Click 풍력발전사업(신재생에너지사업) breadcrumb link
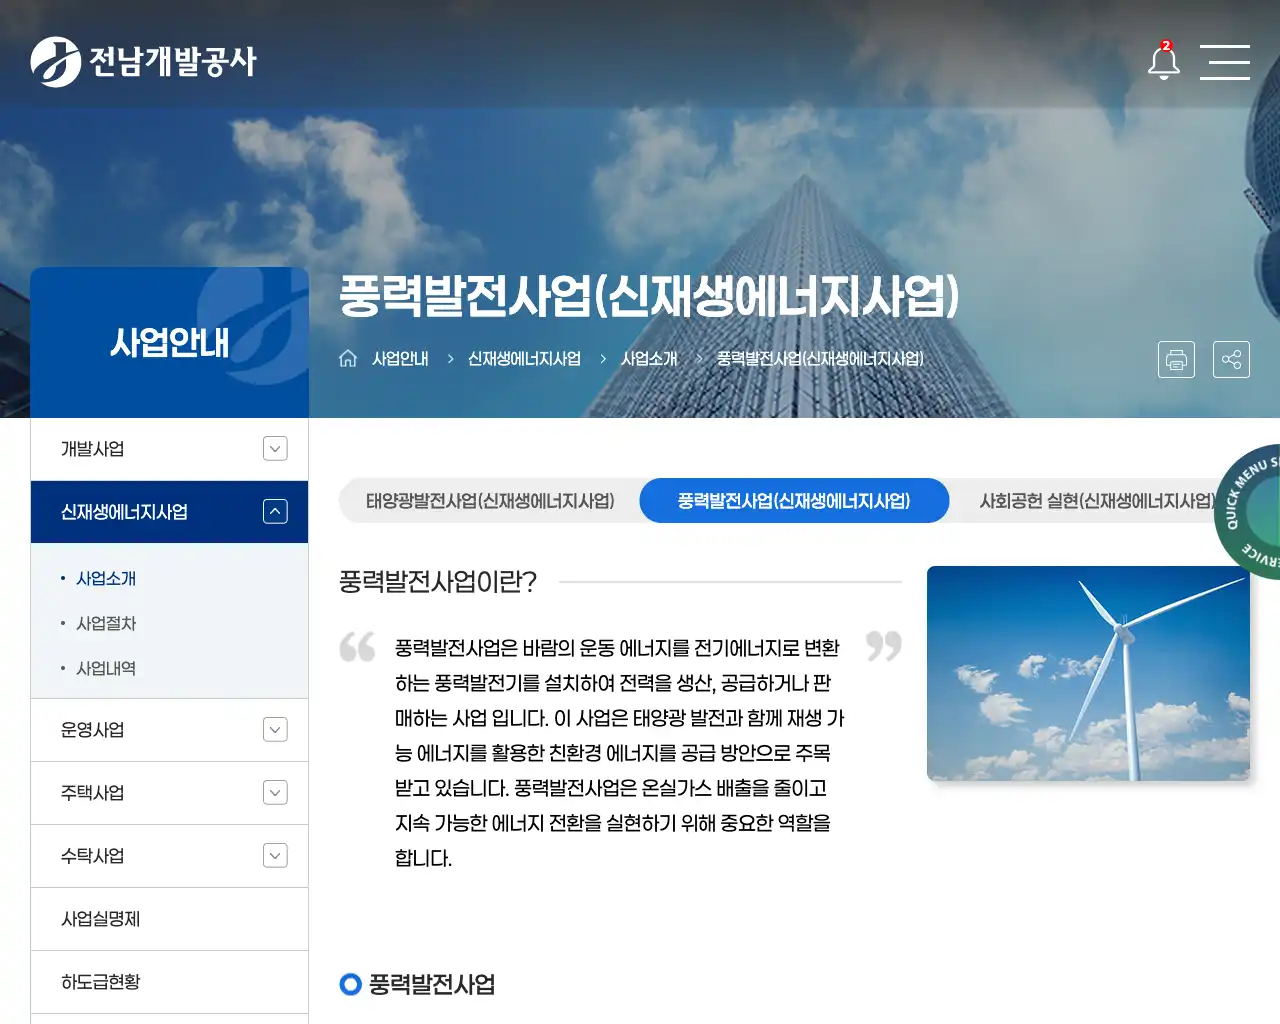 coord(820,358)
